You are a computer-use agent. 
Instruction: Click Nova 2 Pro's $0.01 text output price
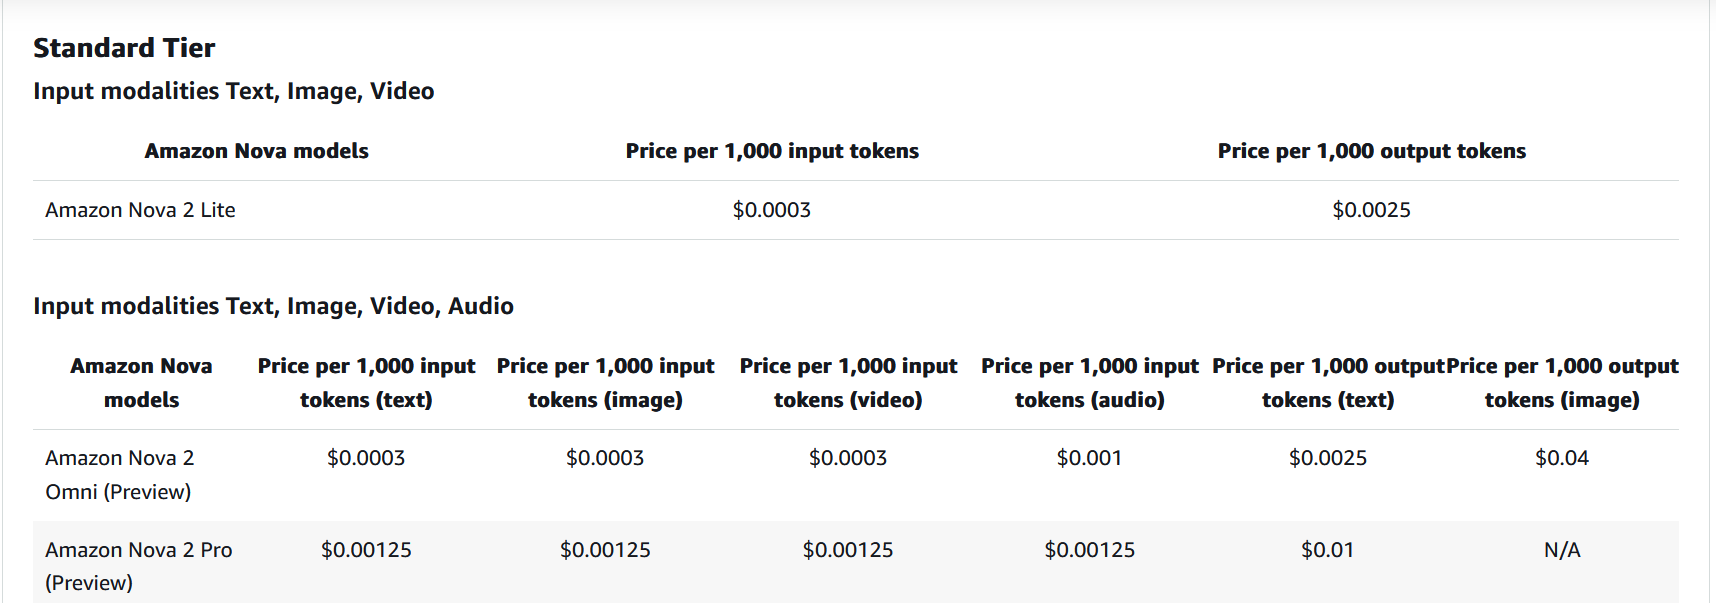click(x=1328, y=550)
